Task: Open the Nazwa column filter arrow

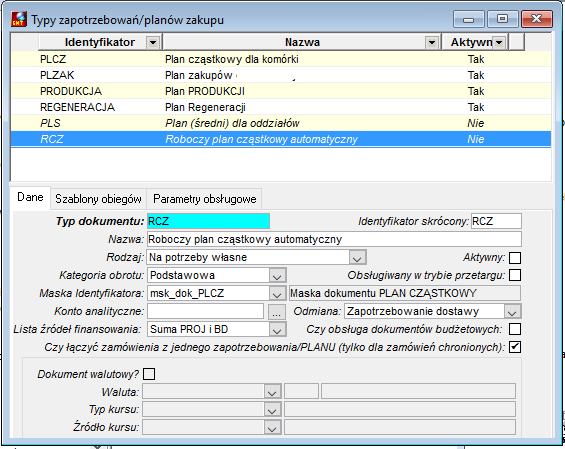Action: 431,43
